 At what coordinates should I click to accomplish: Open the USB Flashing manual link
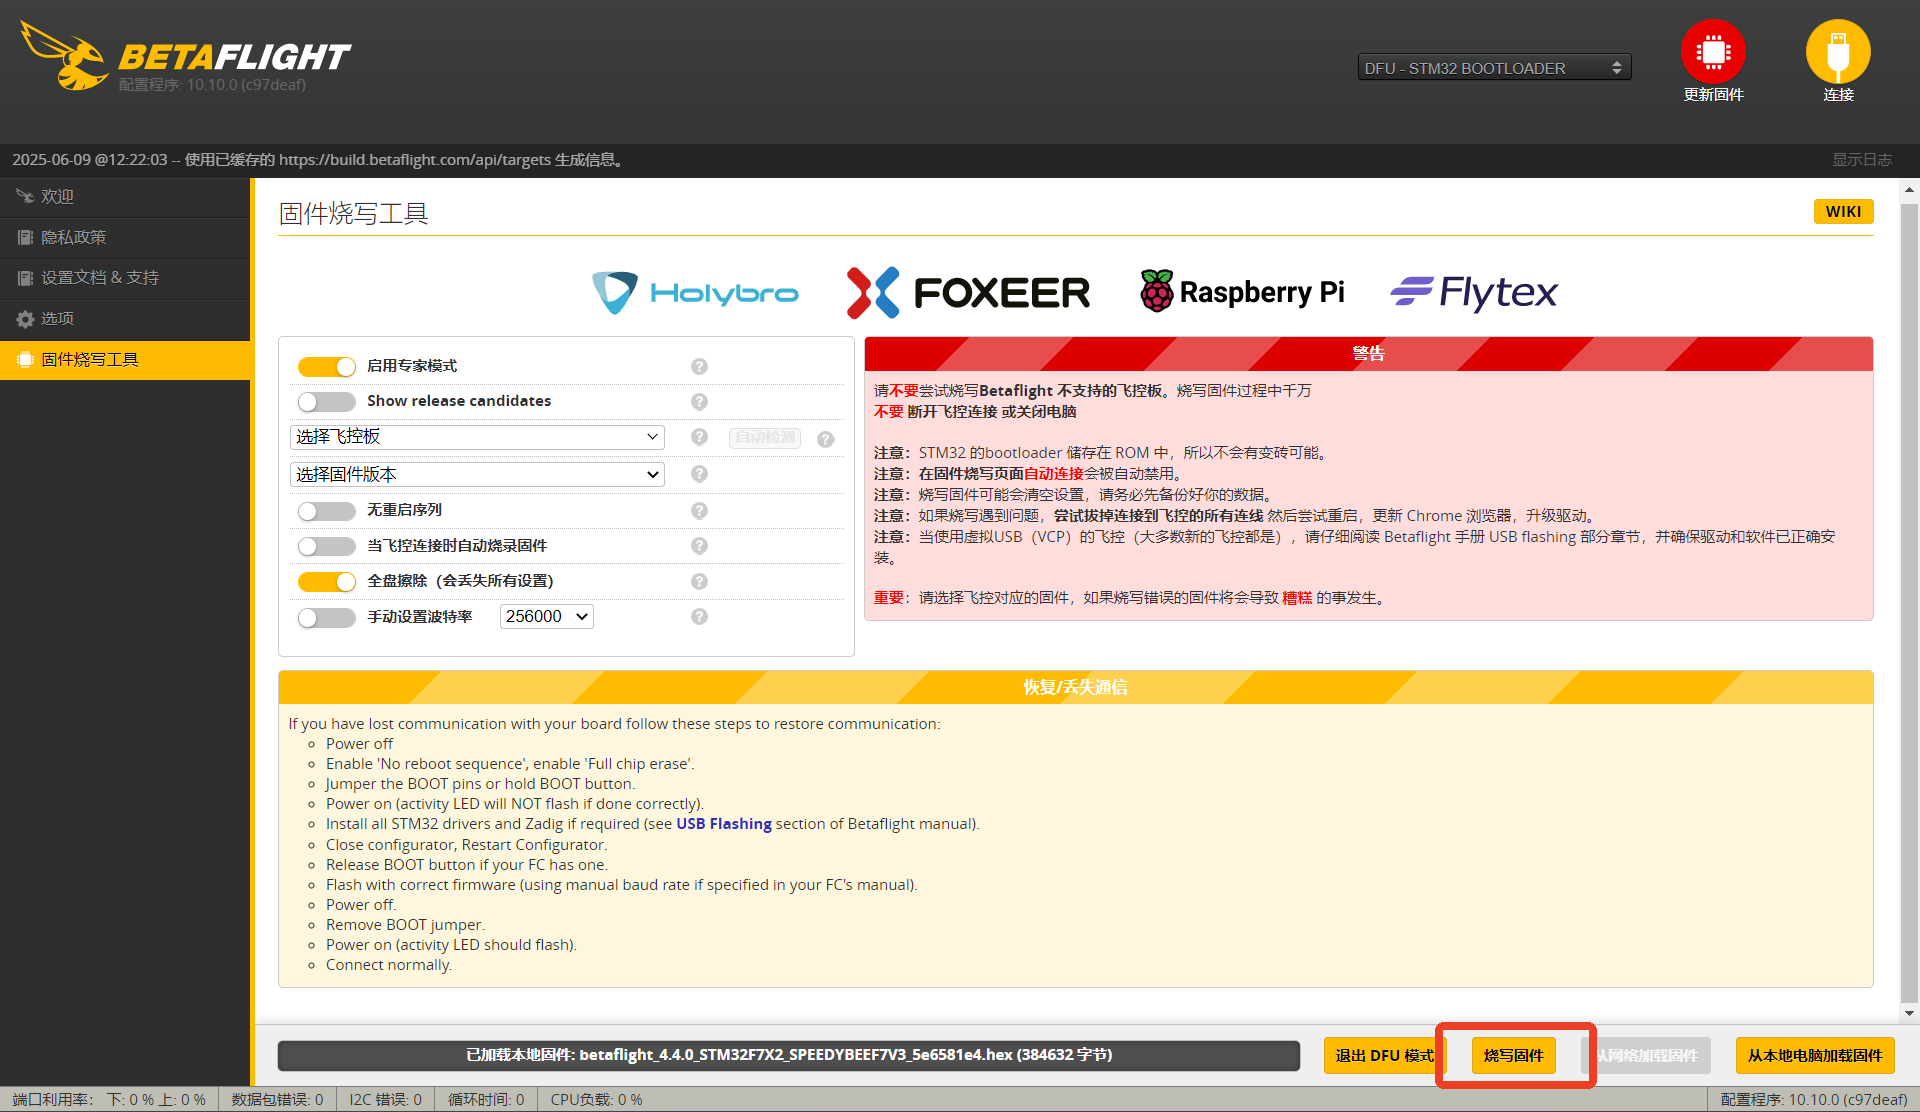point(724,824)
